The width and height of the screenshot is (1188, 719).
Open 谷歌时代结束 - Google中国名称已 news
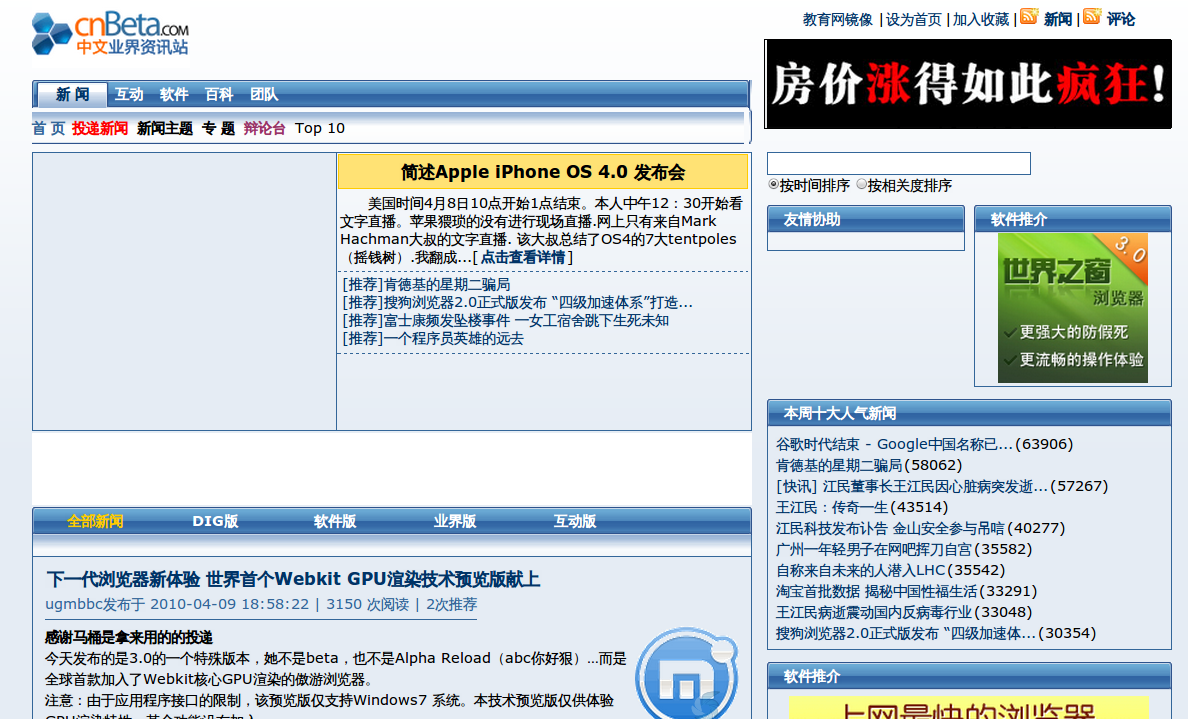coord(894,445)
